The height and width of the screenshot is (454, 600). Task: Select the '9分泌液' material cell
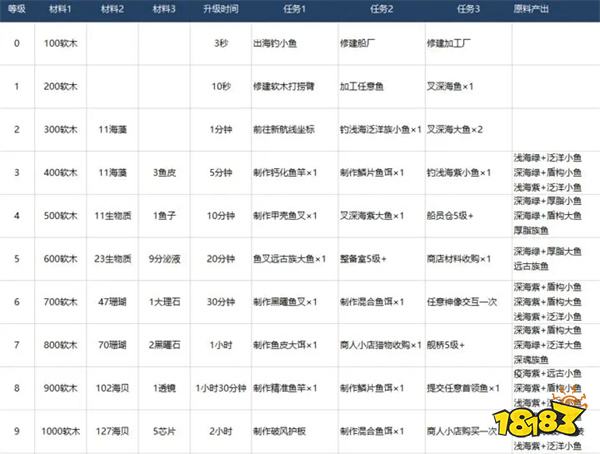tap(164, 259)
